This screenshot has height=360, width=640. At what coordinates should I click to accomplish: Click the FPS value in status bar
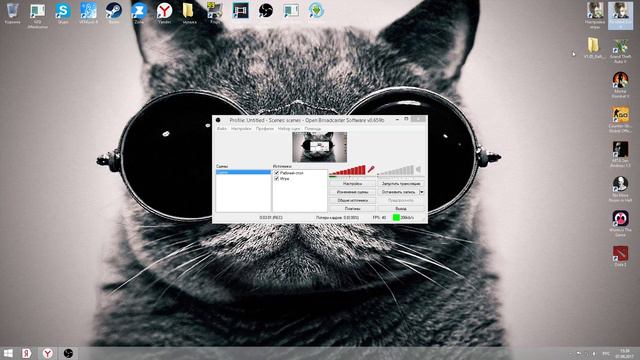tap(379, 218)
